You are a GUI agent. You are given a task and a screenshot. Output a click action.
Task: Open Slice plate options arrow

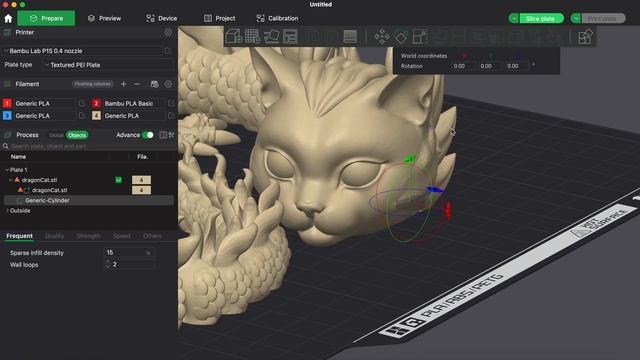point(514,18)
